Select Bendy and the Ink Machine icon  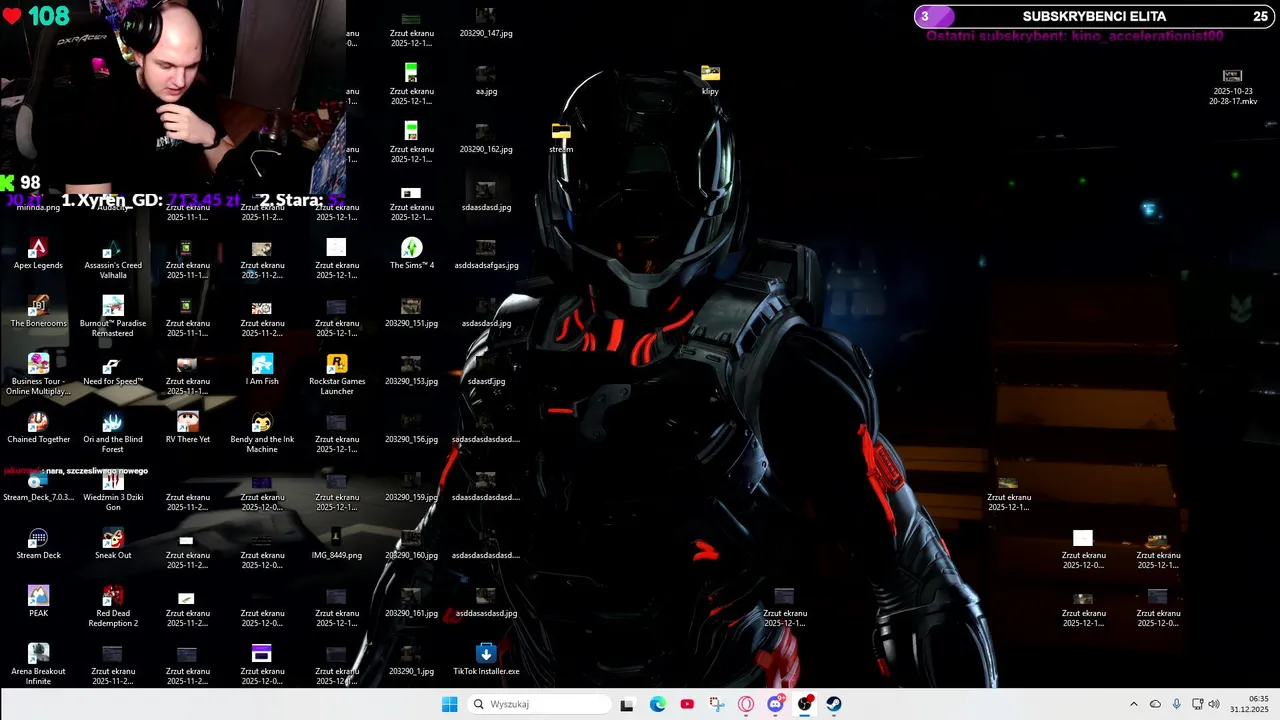[x=262, y=432]
